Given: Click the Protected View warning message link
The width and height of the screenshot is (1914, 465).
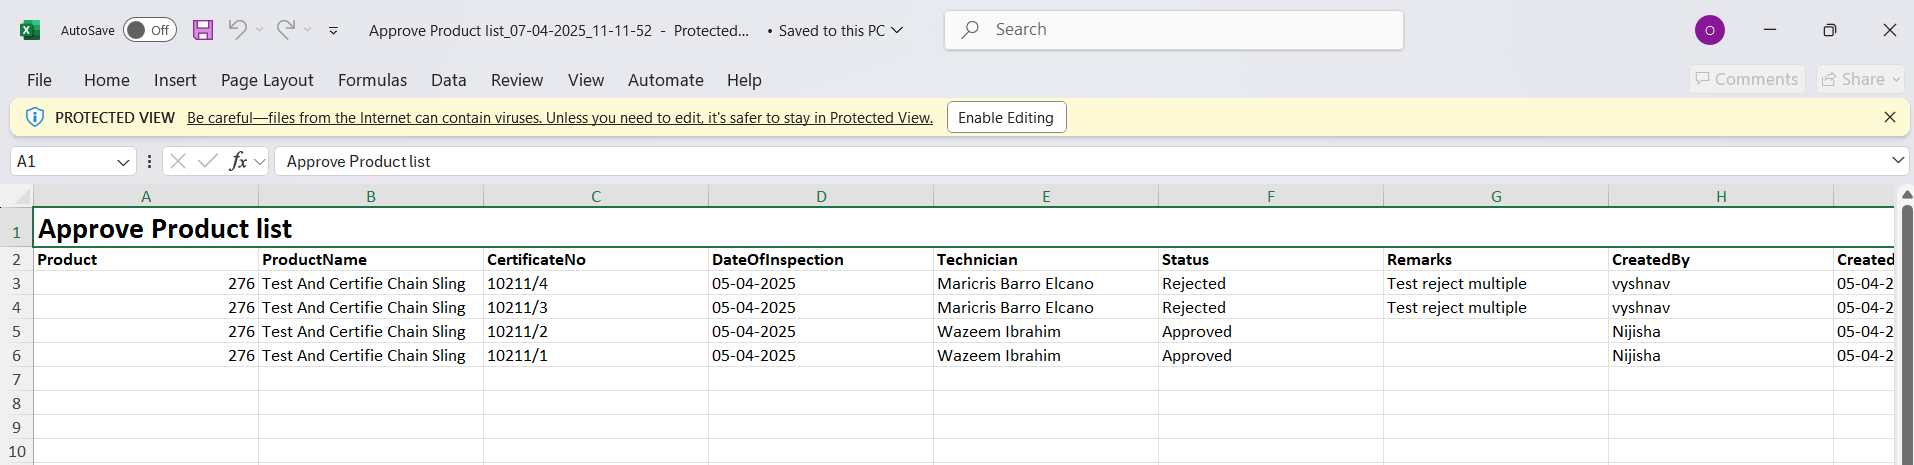Looking at the screenshot, I should click(559, 118).
